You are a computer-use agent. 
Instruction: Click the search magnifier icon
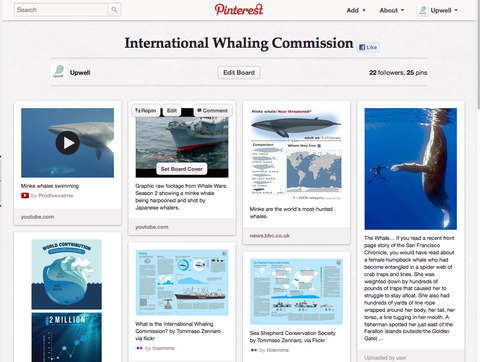click(x=114, y=10)
